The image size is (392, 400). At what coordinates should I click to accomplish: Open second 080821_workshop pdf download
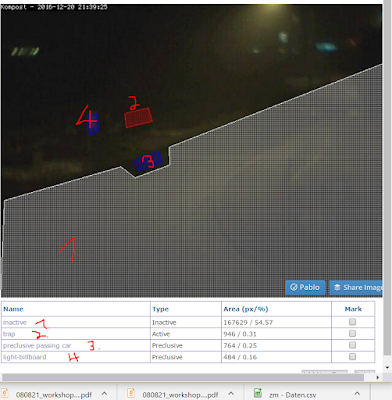click(180, 395)
